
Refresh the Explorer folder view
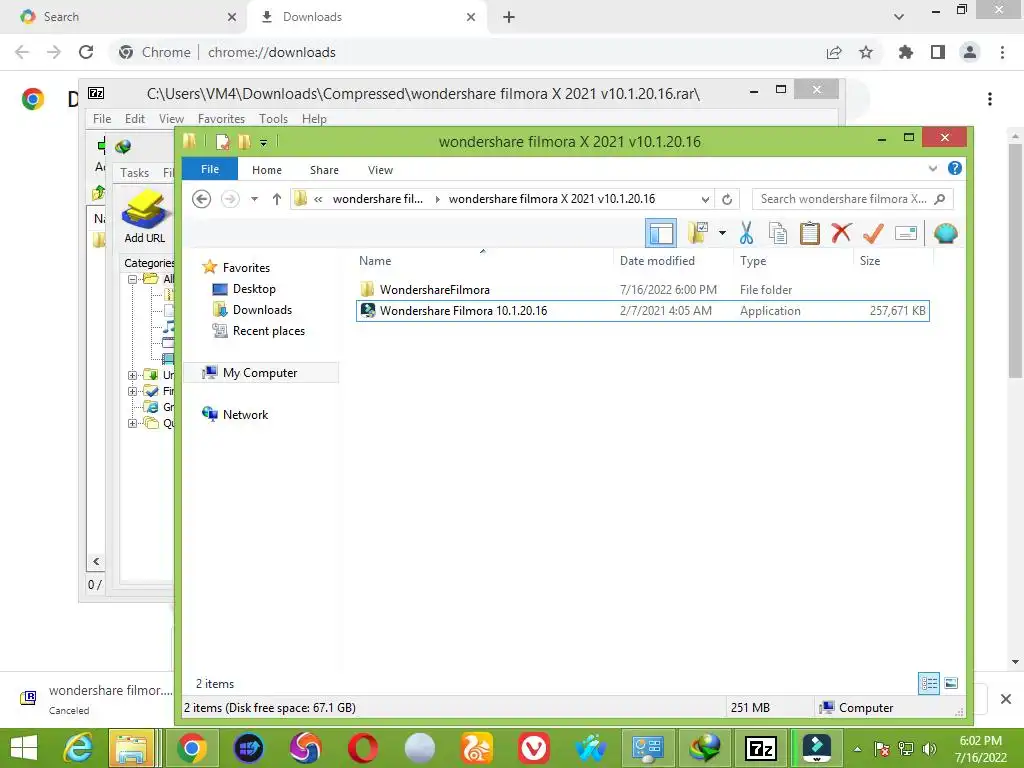click(727, 199)
